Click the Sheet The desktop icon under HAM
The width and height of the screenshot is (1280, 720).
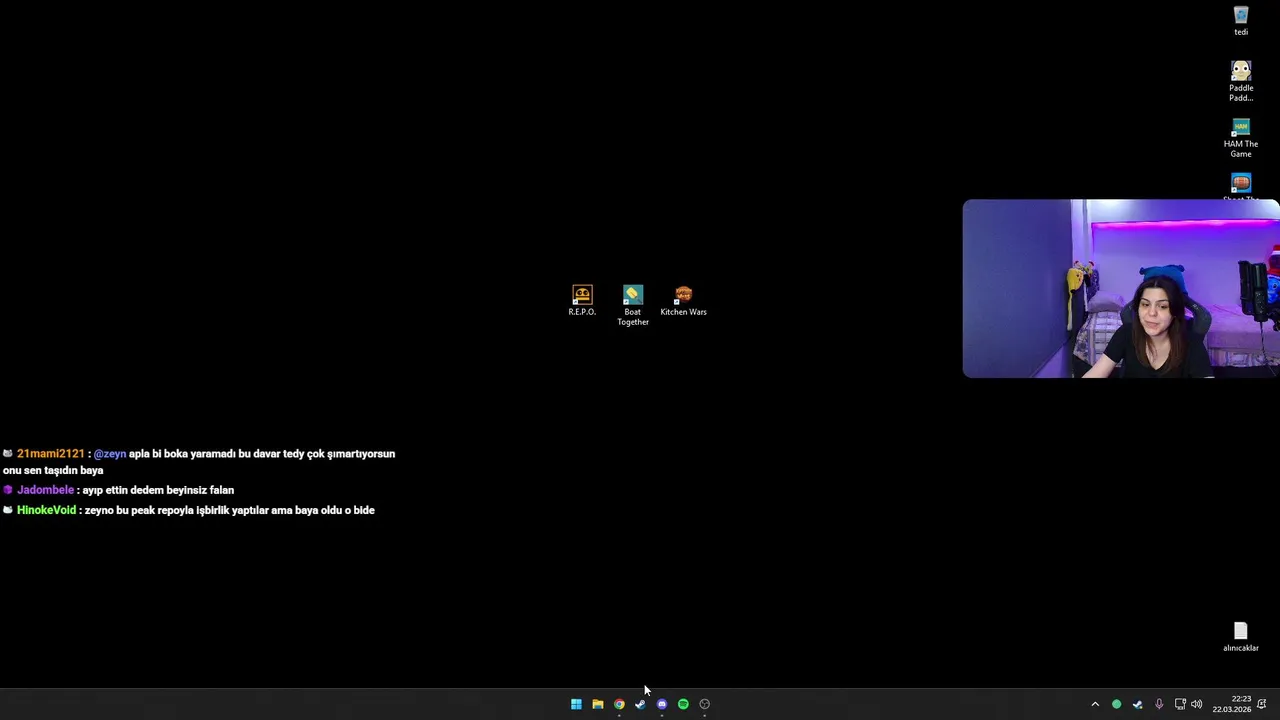pyautogui.click(x=1241, y=186)
